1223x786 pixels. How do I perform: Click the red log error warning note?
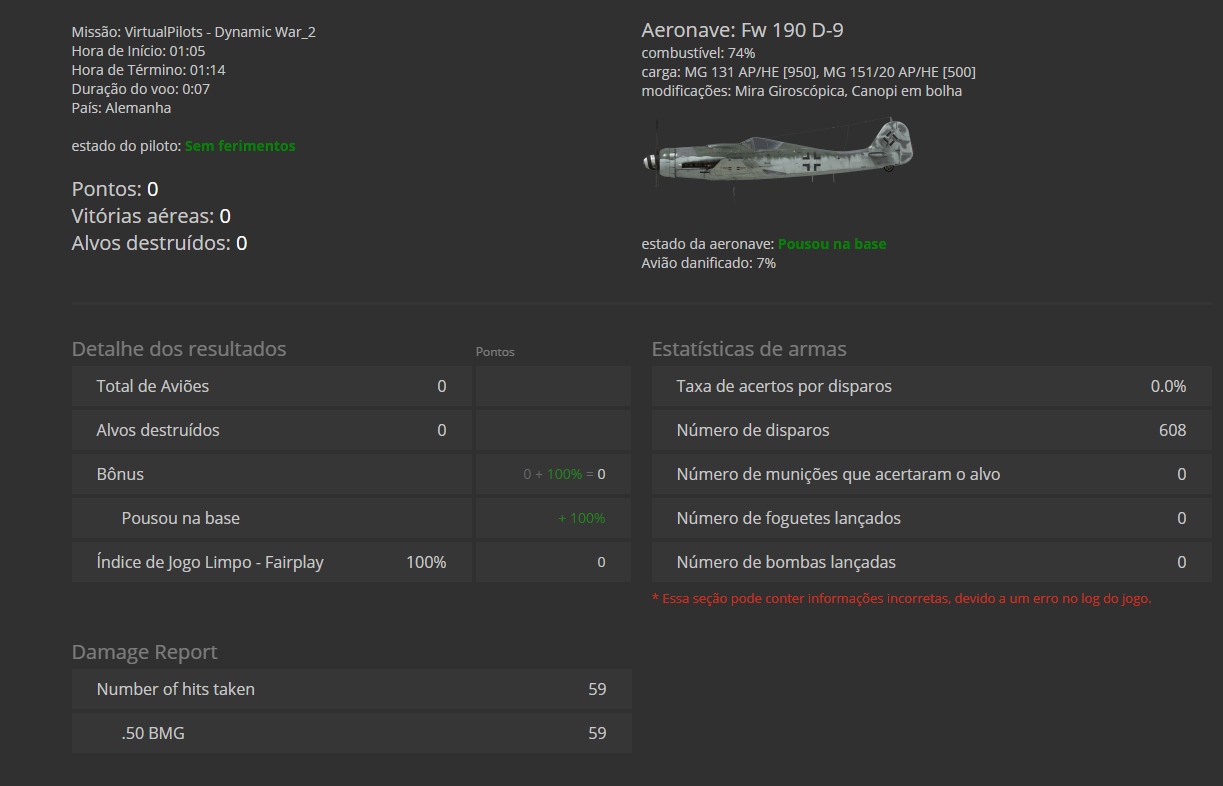[x=901, y=599]
